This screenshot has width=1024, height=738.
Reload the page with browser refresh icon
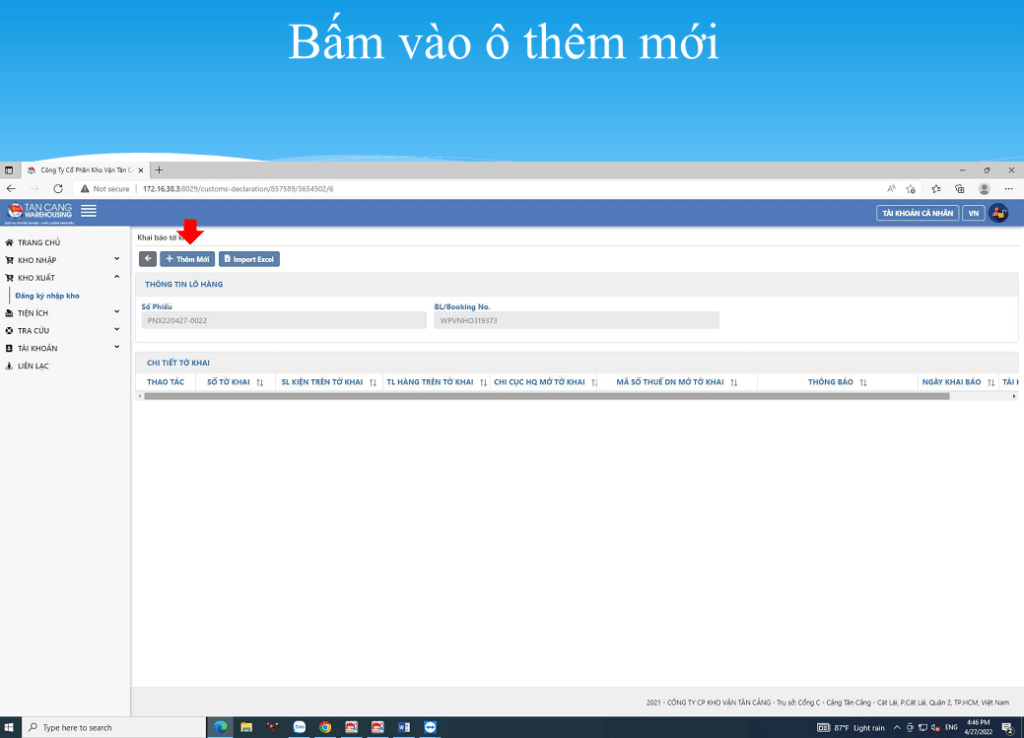(x=58, y=188)
